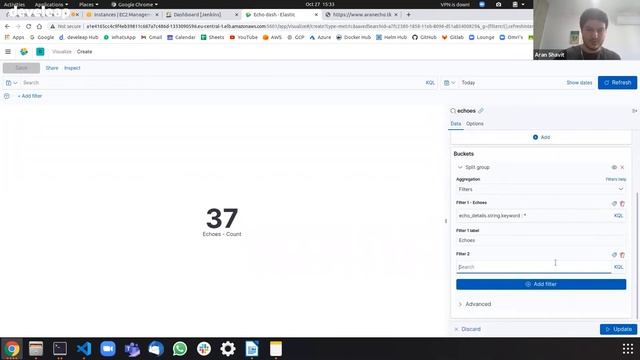Open Terminal from the dock
The width and height of the screenshot is (640, 360).
tap(60, 349)
